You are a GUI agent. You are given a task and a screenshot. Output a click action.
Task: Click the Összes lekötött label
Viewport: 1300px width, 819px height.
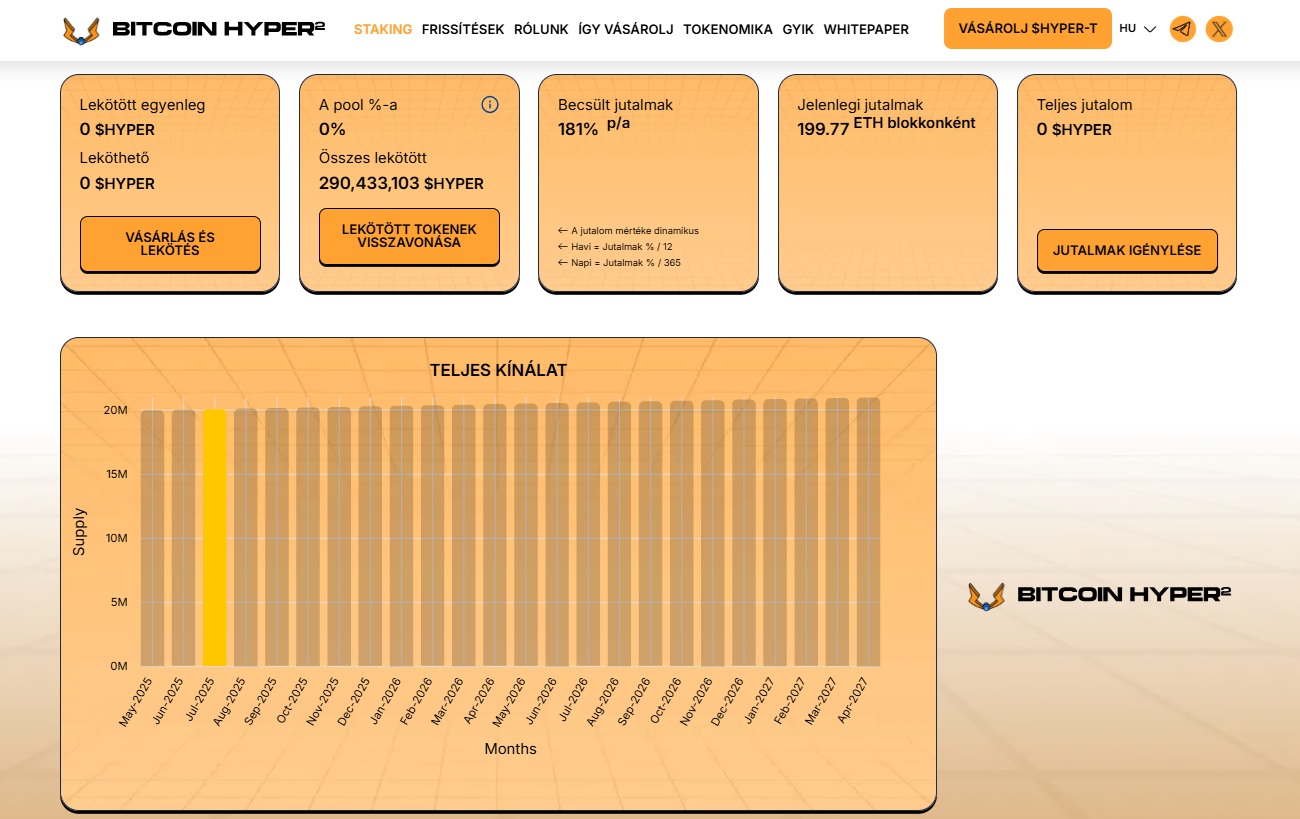tap(373, 158)
